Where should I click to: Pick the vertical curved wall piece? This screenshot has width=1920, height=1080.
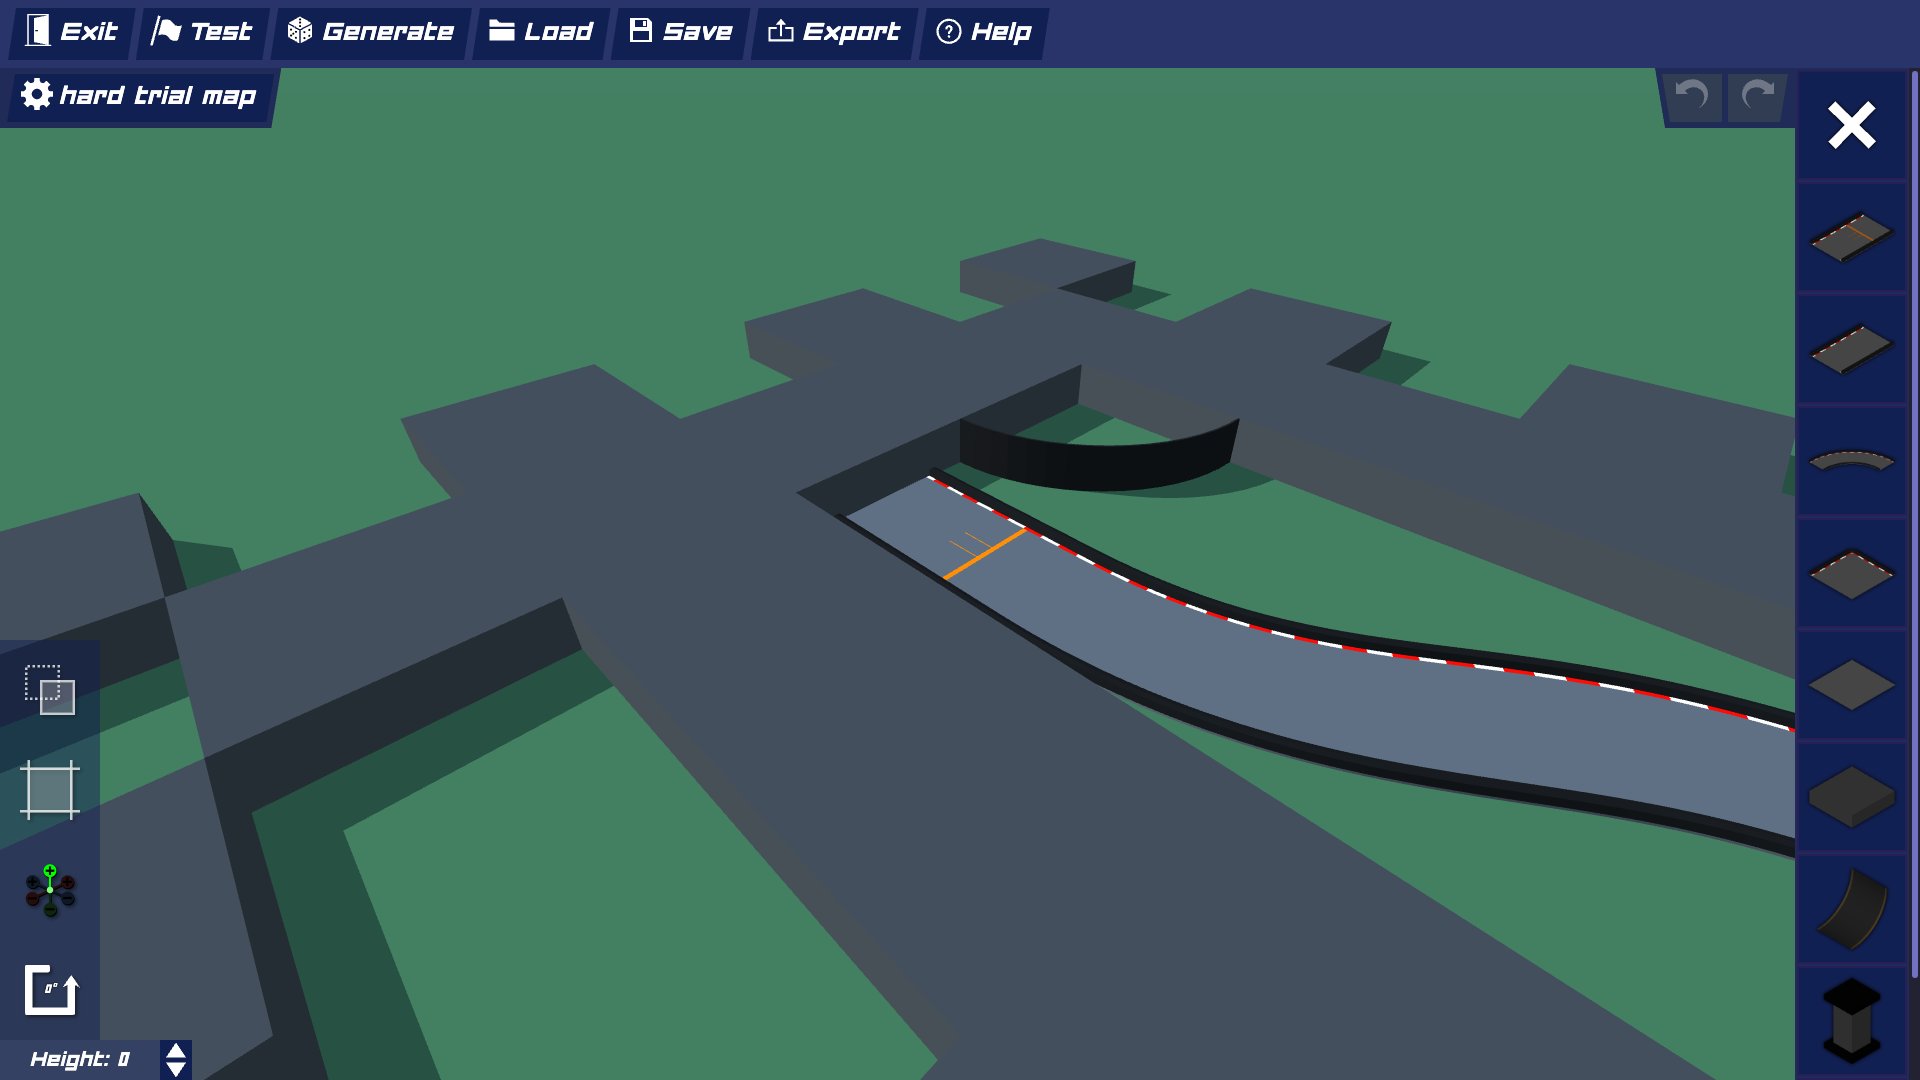(1851, 909)
